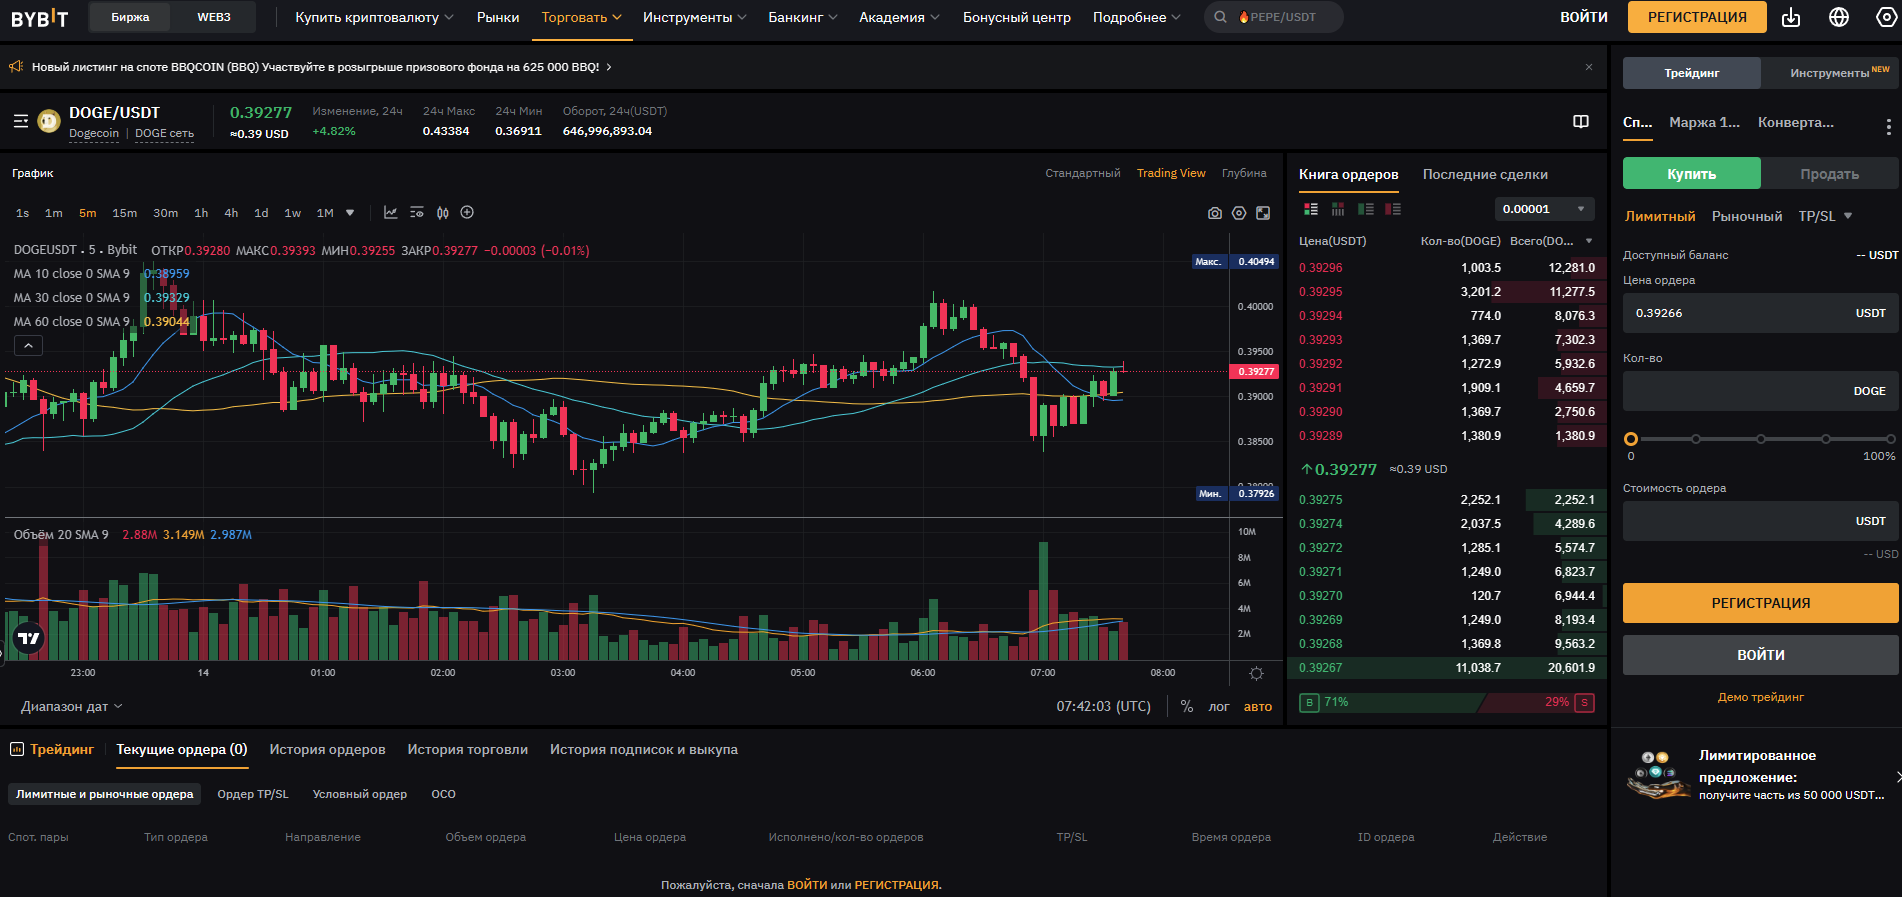Select Продать sell side toggle
This screenshot has height=897, width=1902.
1829,174
